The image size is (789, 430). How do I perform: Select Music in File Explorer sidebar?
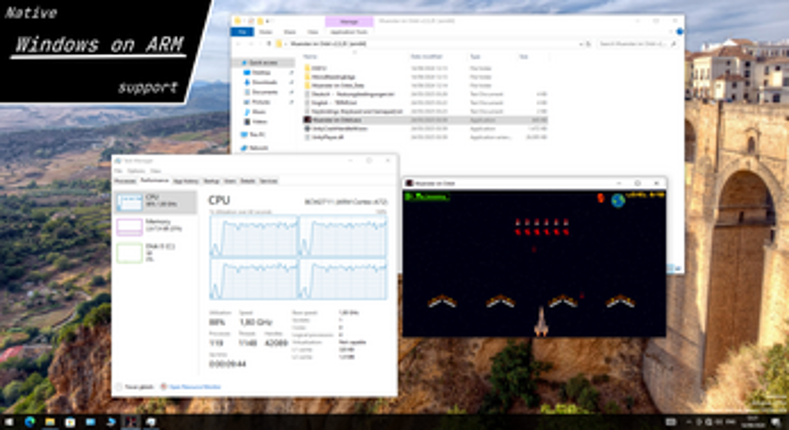255,112
